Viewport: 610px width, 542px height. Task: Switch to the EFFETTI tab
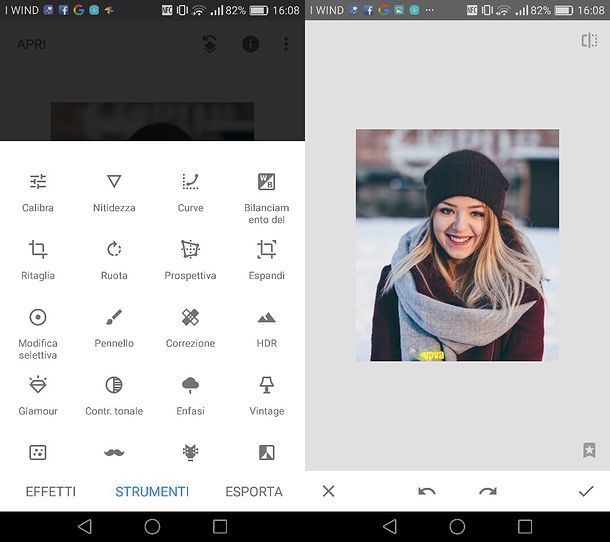pyautogui.click(x=51, y=491)
